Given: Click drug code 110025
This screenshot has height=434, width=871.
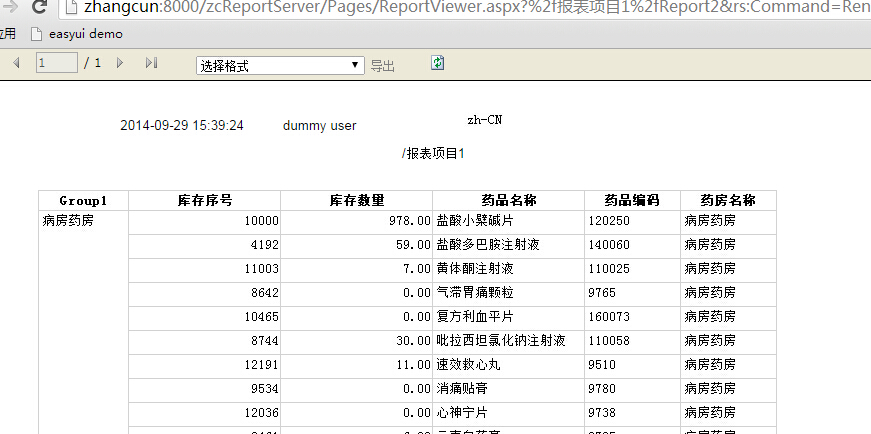Looking at the screenshot, I should (x=609, y=269).
